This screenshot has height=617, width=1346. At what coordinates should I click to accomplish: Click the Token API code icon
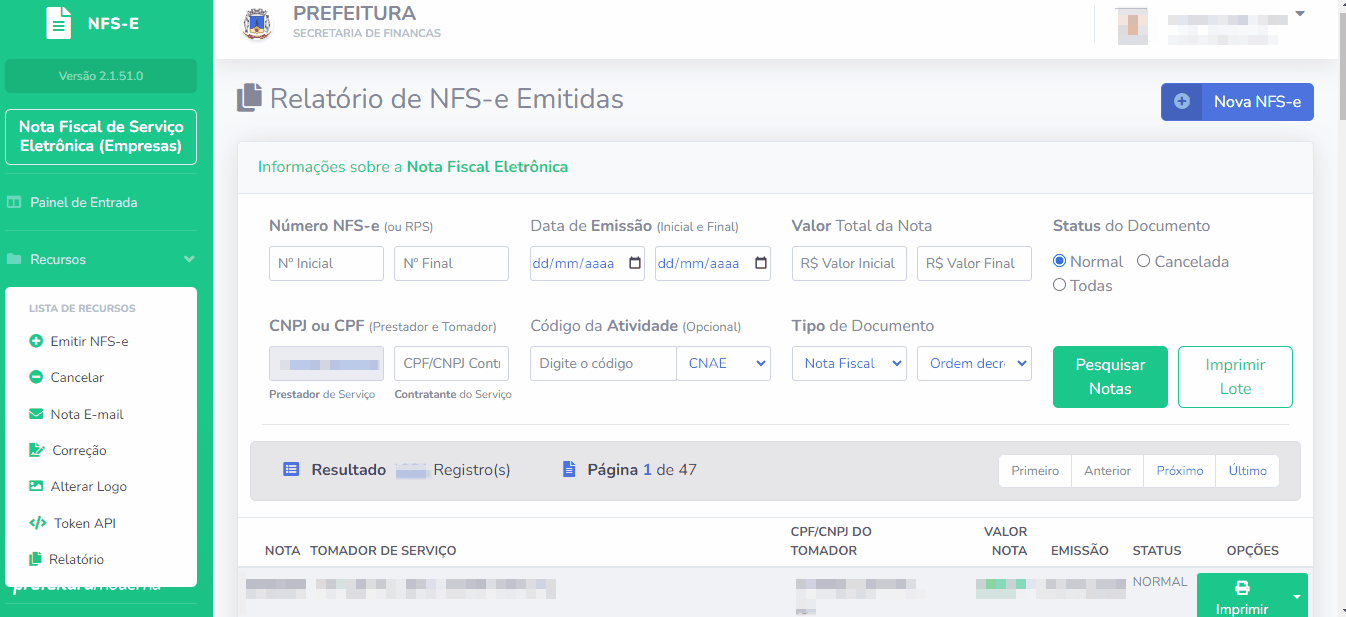pyautogui.click(x=37, y=523)
